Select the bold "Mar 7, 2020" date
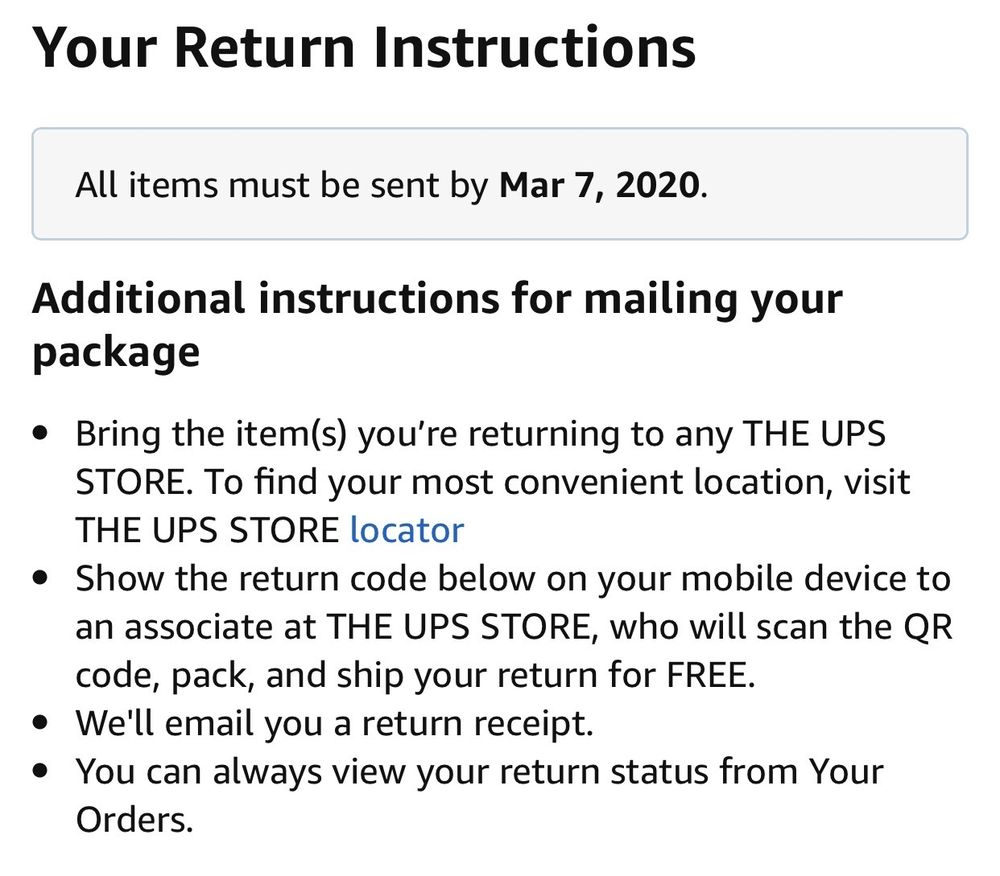 pyautogui.click(x=599, y=186)
